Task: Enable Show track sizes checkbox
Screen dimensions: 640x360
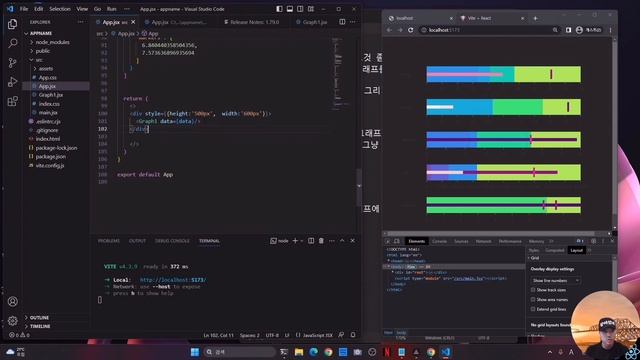Action: pyautogui.click(x=533, y=290)
